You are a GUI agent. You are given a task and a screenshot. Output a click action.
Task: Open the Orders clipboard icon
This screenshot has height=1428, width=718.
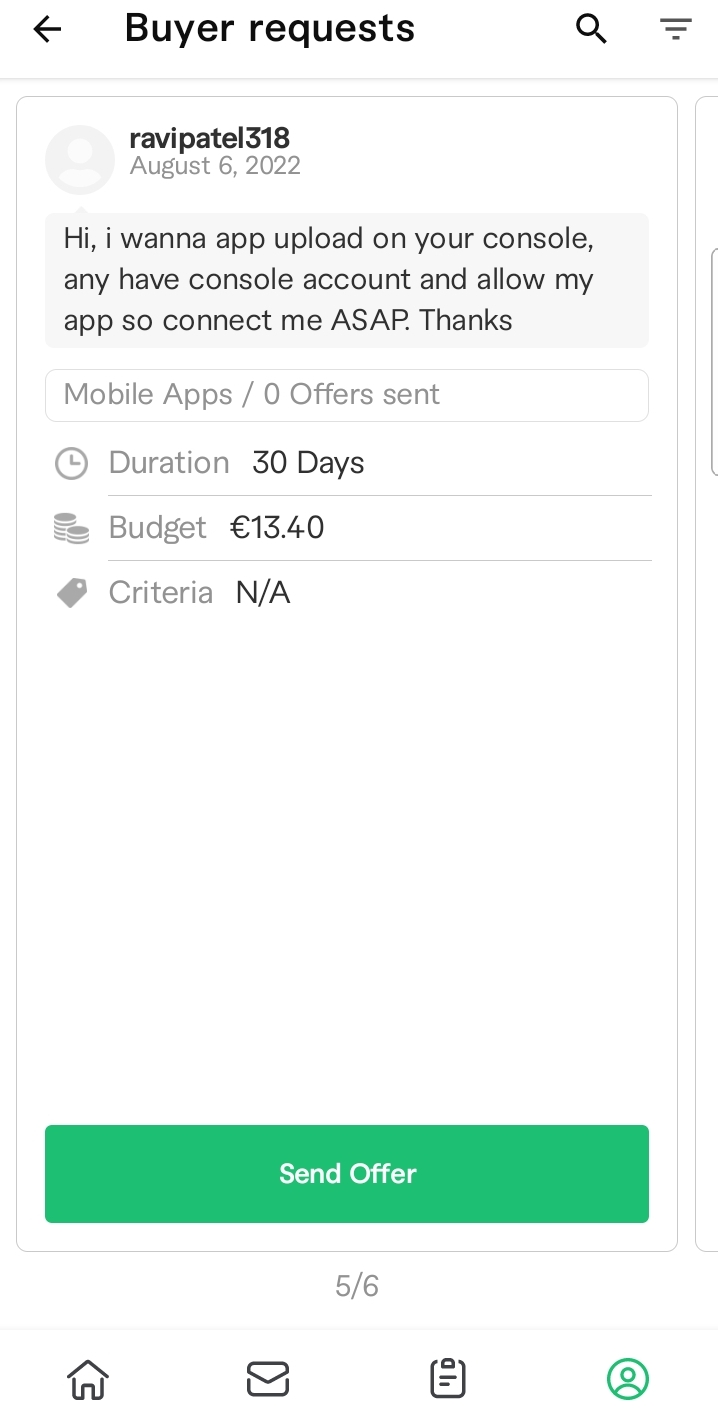tap(448, 1378)
